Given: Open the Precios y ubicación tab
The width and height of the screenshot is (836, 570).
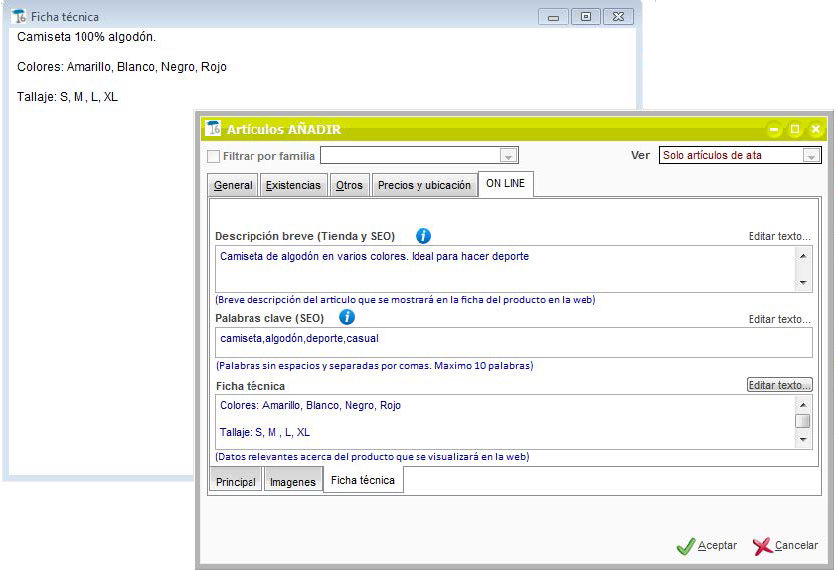Looking at the screenshot, I should 424,185.
